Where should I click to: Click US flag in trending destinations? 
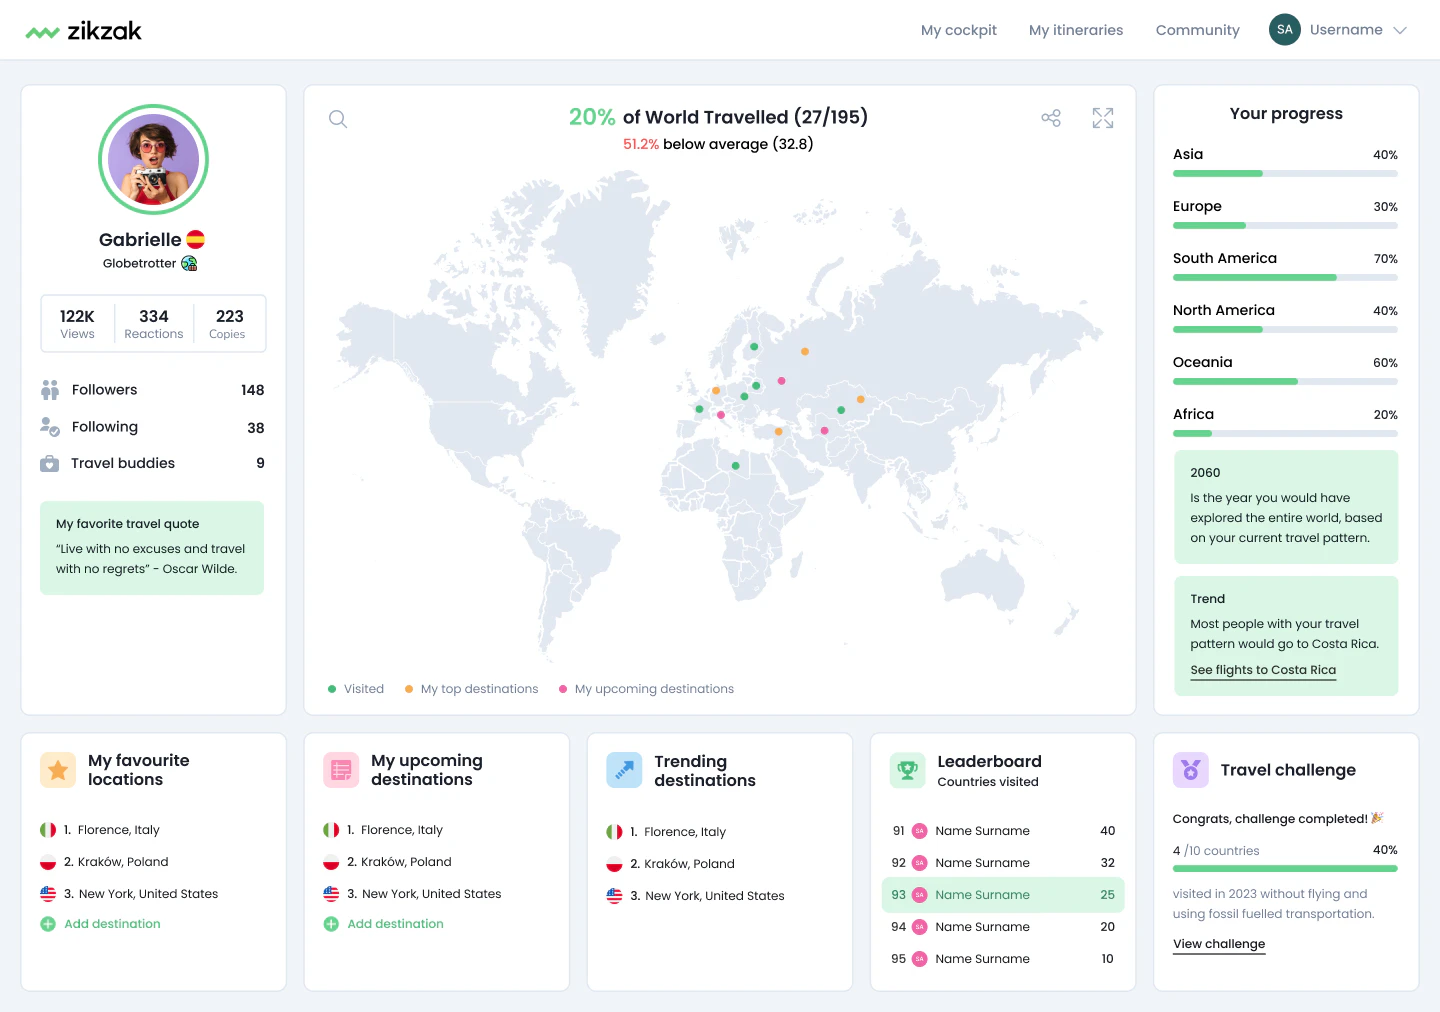(x=614, y=896)
